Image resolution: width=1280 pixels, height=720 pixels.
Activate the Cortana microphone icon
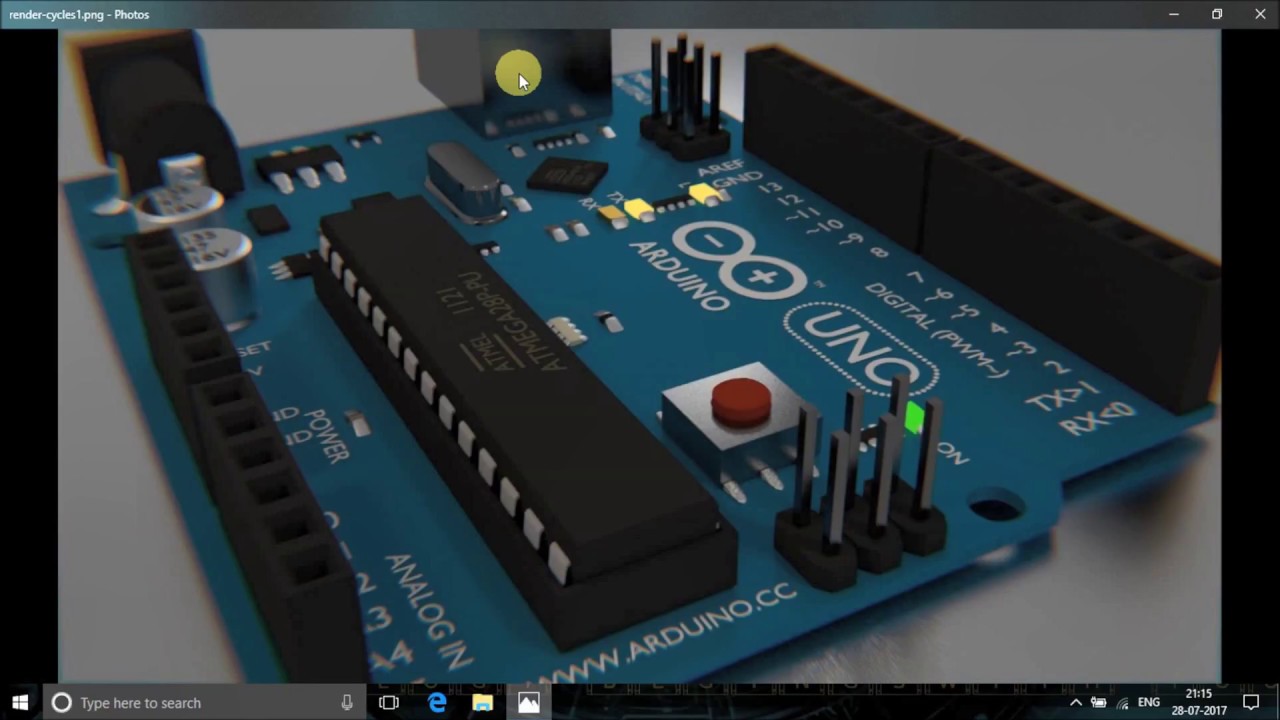(x=346, y=703)
